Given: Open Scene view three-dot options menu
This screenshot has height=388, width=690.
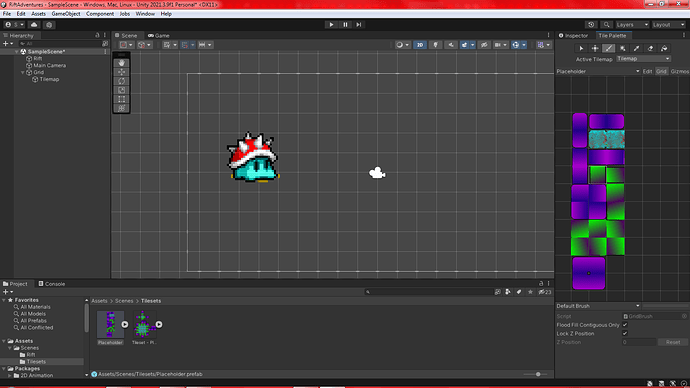Looking at the screenshot, I should tap(548, 35).
